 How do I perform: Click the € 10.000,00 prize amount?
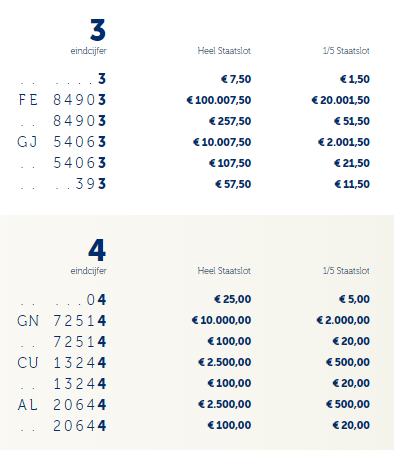click(221, 320)
